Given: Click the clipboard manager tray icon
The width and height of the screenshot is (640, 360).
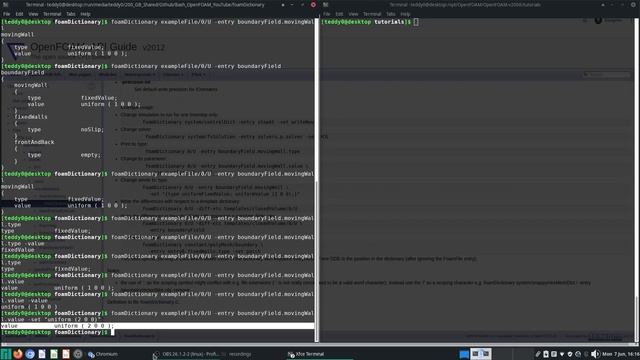Looking at the screenshot, I should coord(546,354).
